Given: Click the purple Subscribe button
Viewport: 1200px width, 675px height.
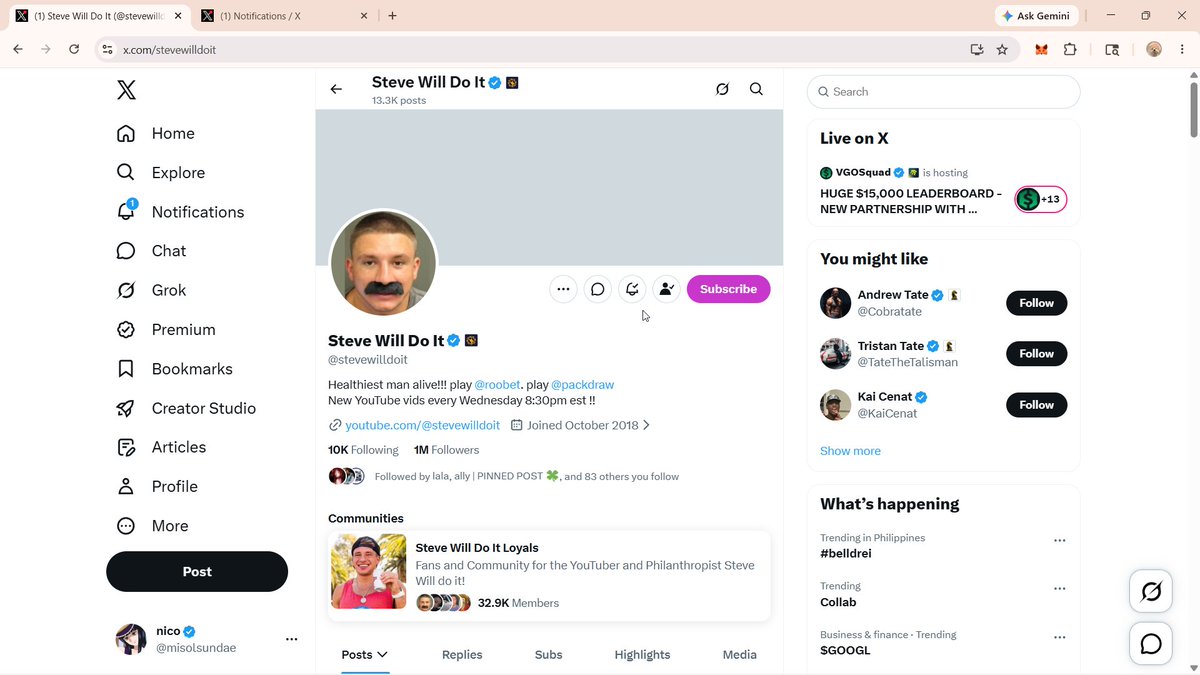Looking at the screenshot, I should [728, 289].
